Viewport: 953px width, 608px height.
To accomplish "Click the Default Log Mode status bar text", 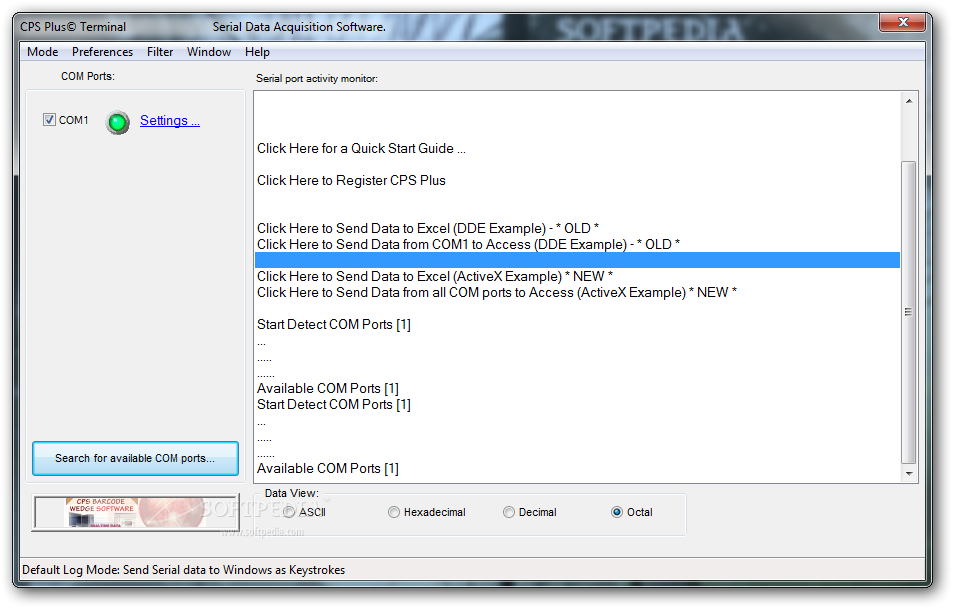I will point(184,570).
